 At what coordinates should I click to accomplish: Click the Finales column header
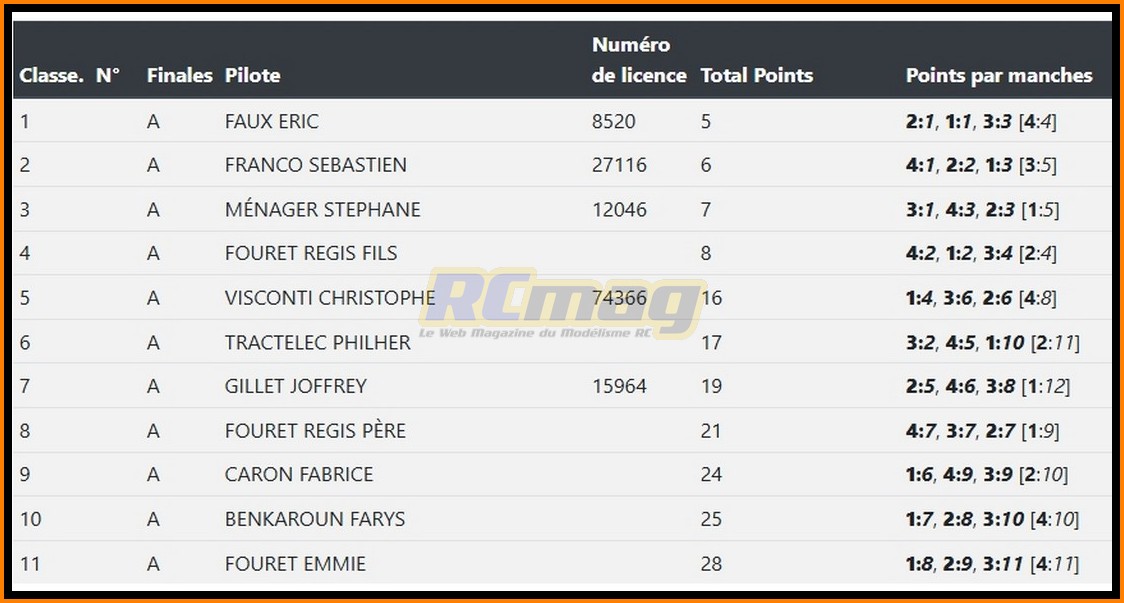pos(179,75)
